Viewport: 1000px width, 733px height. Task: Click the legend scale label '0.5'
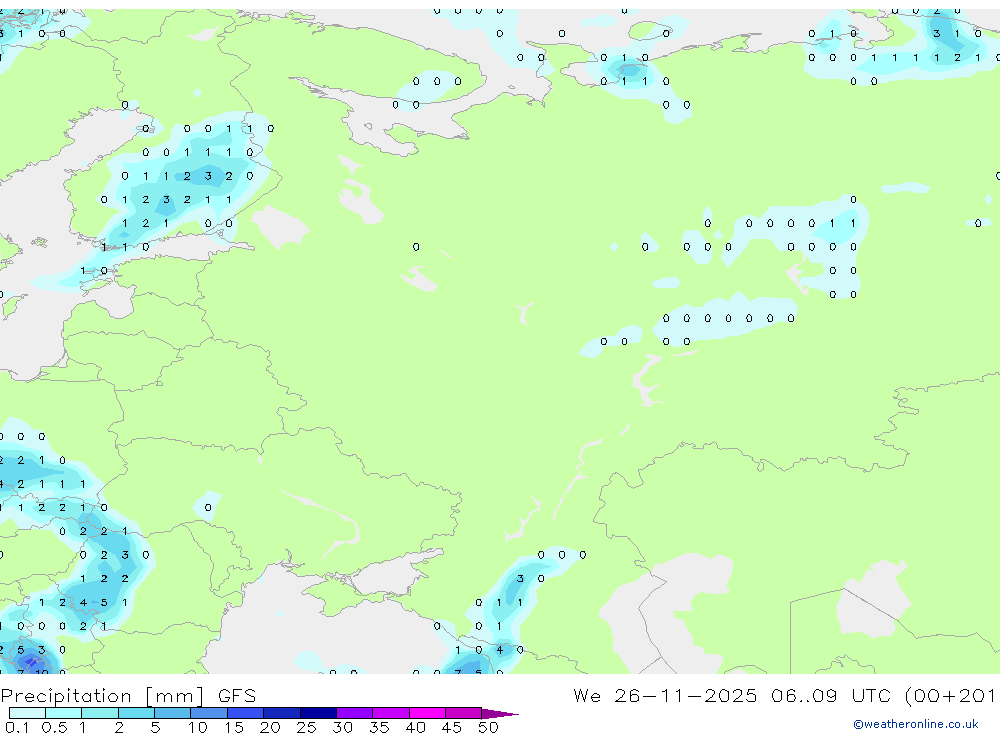click(54, 727)
